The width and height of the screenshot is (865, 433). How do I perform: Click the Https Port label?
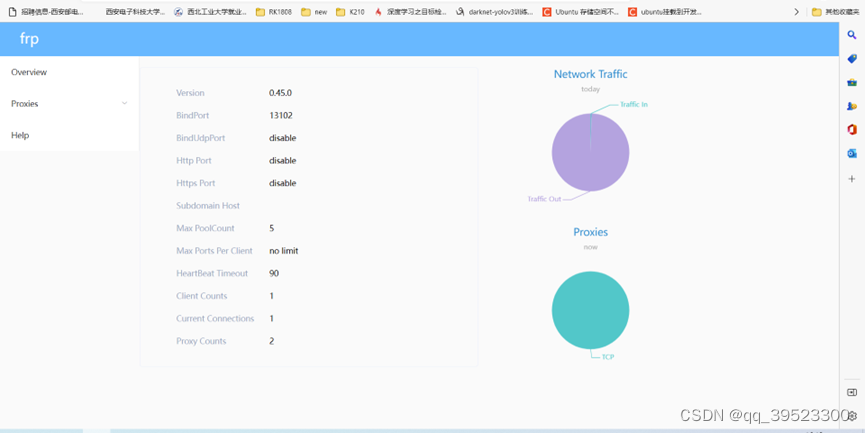196,183
